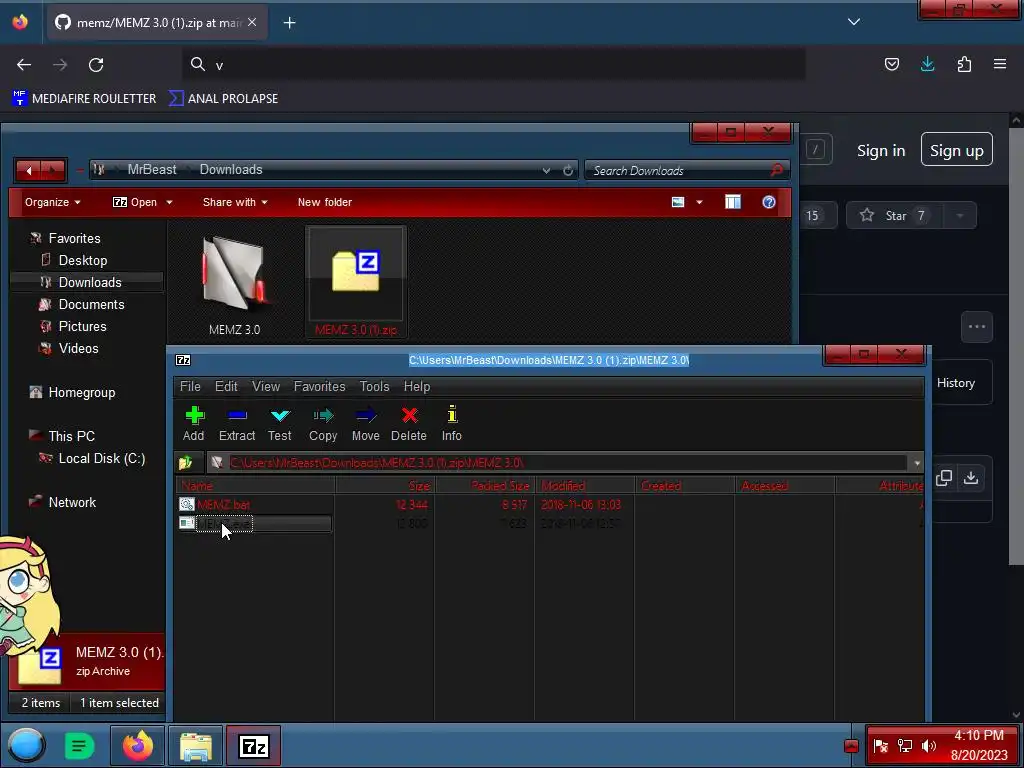Open the 7-Zip File menu

pyautogui.click(x=190, y=387)
